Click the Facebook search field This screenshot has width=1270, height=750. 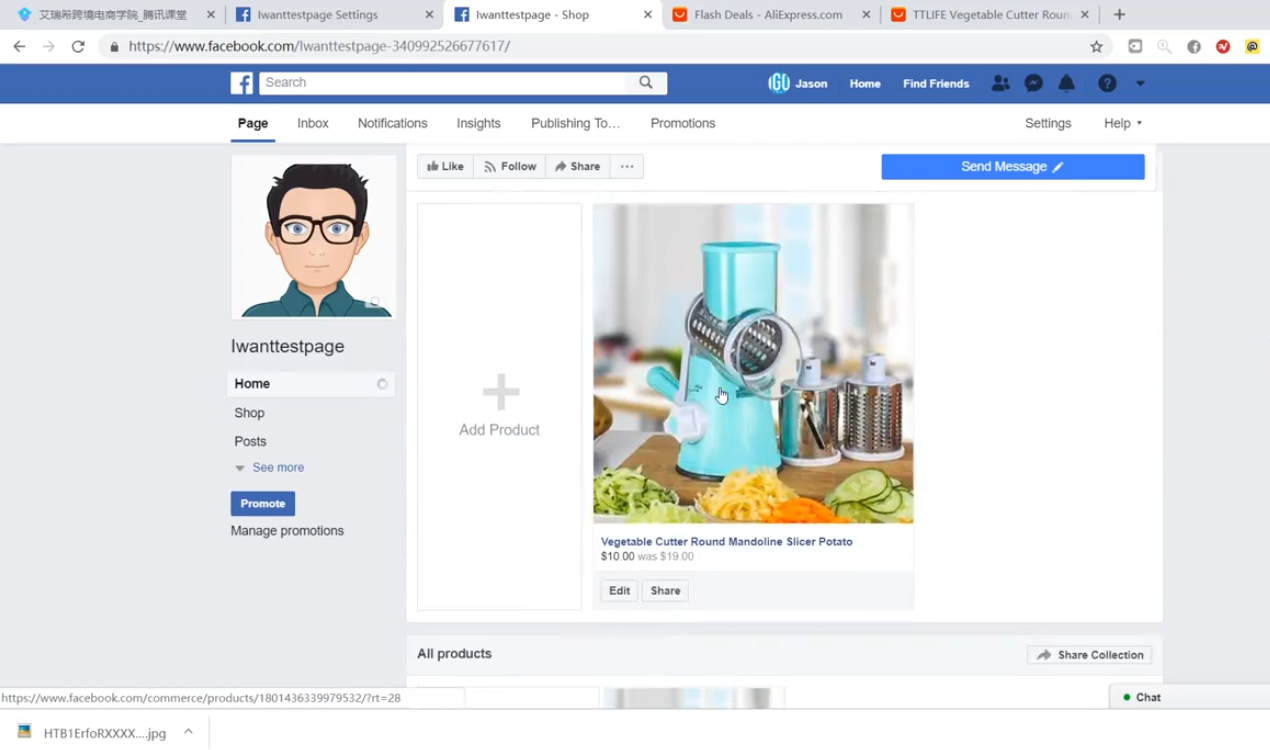[x=443, y=83]
